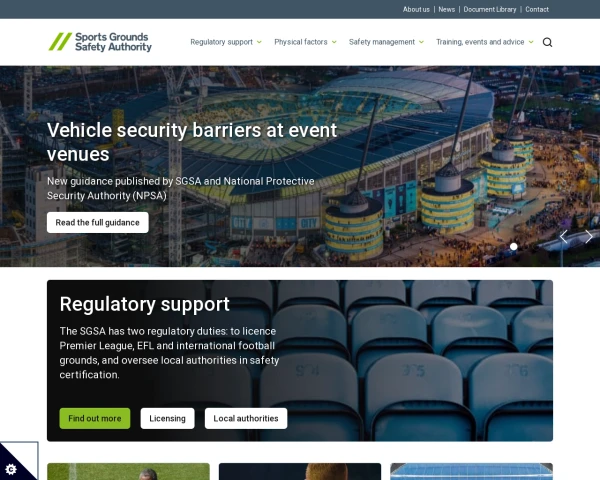Expand the Safety management dropdown chevron
This screenshot has width=600, height=480.
pyautogui.click(x=421, y=42)
